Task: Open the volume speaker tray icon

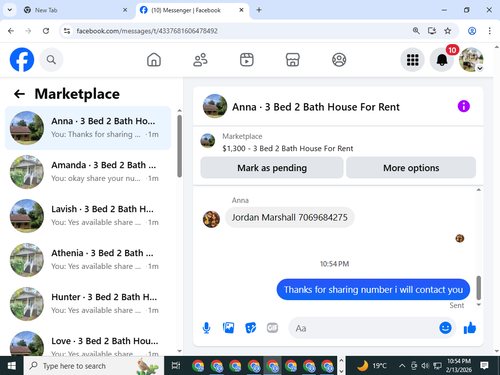Action: click(x=425, y=366)
